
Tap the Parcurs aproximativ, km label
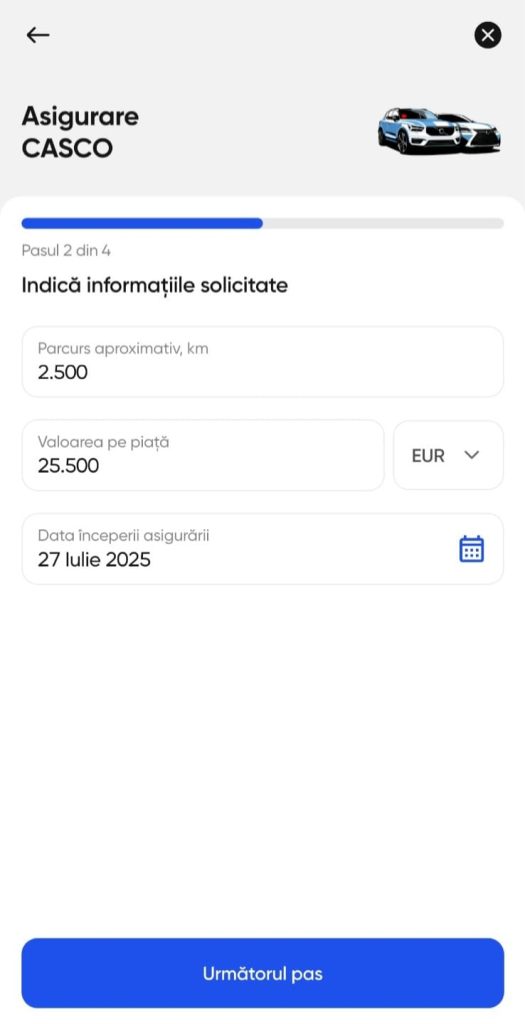[x=123, y=349]
